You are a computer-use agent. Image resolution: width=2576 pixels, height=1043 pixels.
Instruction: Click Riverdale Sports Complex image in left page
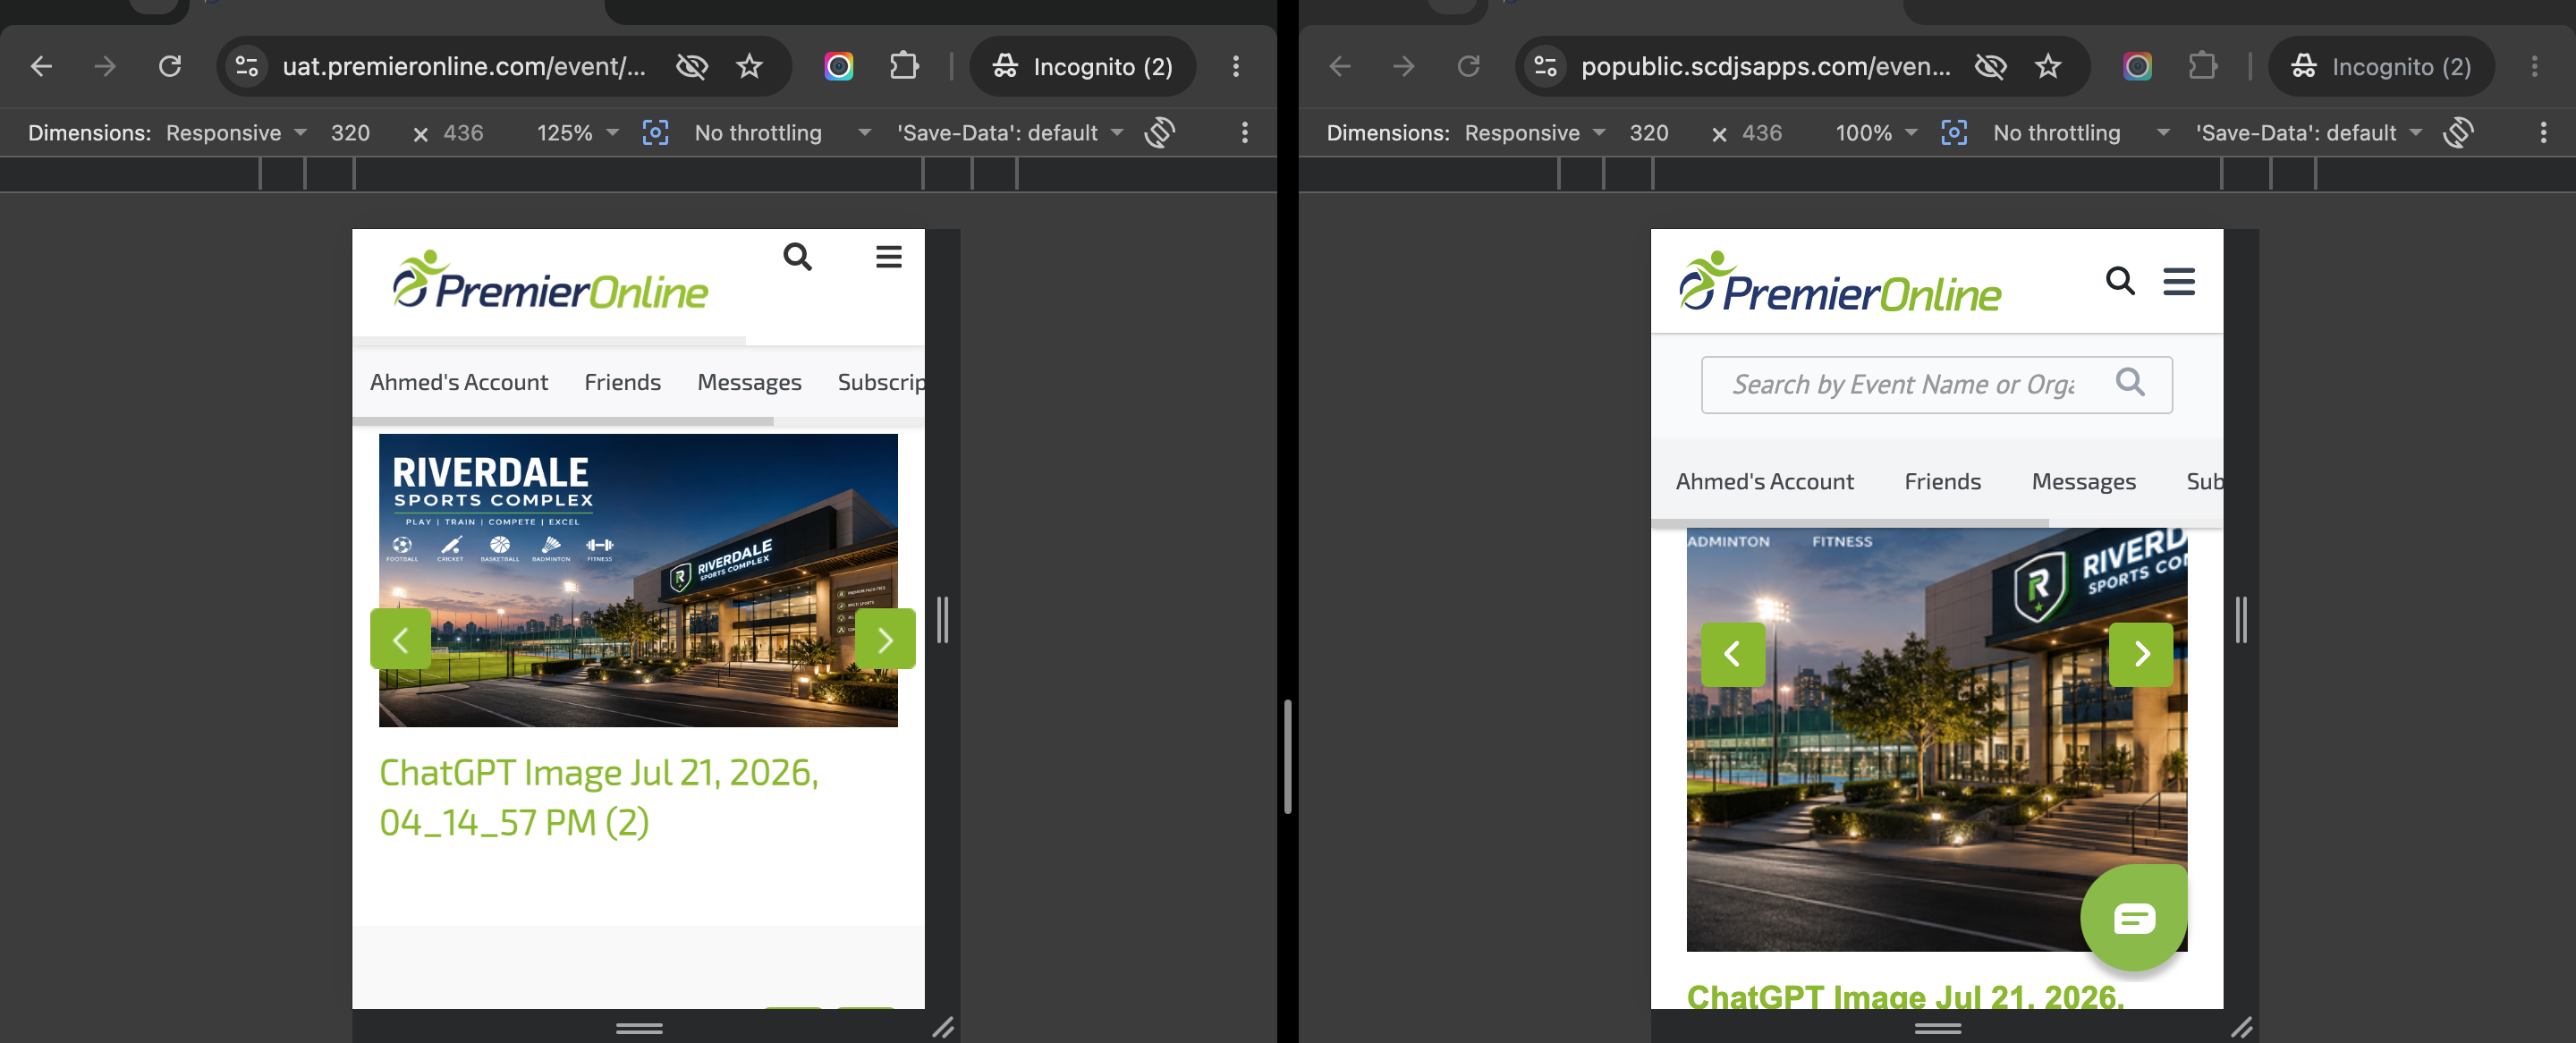point(638,580)
